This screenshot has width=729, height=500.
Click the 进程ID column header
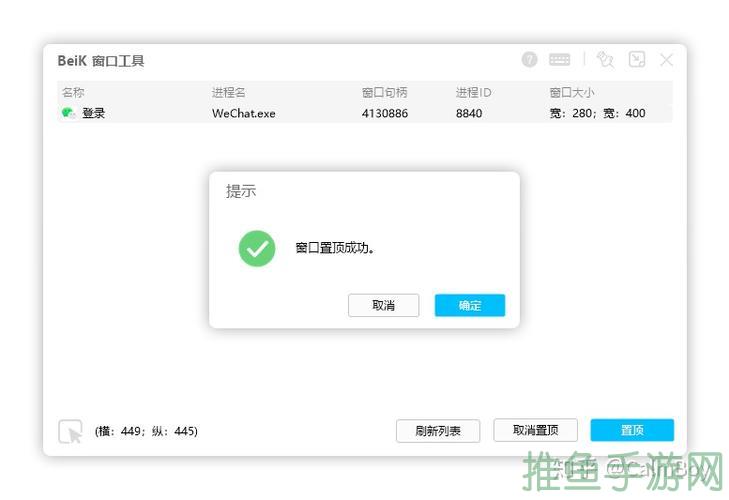pos(473,92)
